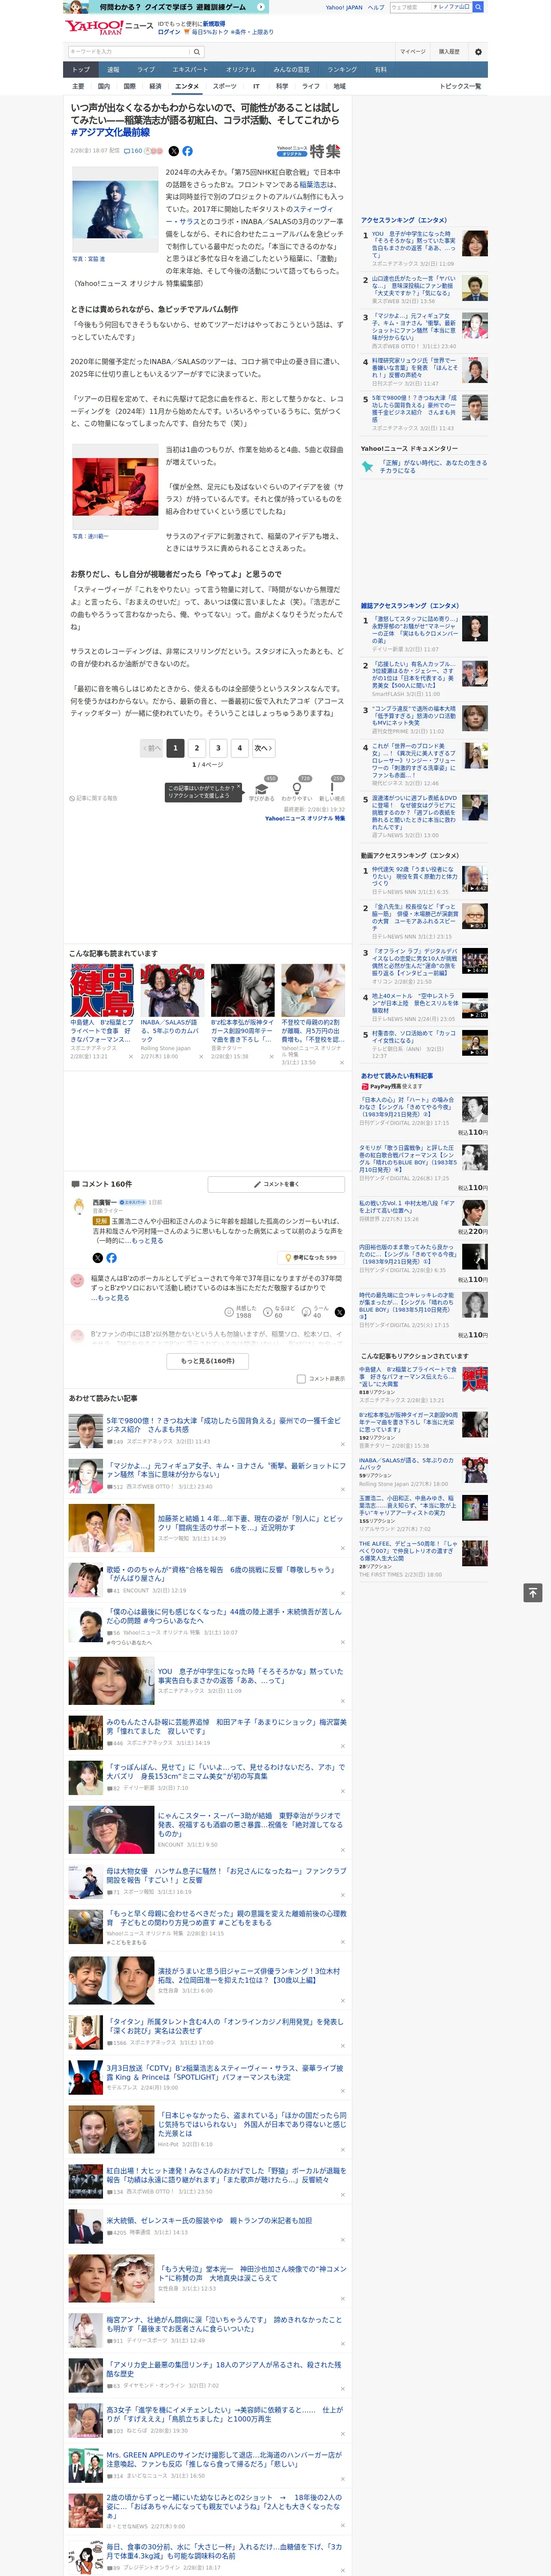Open 購入履歴 link
Screen dimensions: 551x2576
click(449, 52)
